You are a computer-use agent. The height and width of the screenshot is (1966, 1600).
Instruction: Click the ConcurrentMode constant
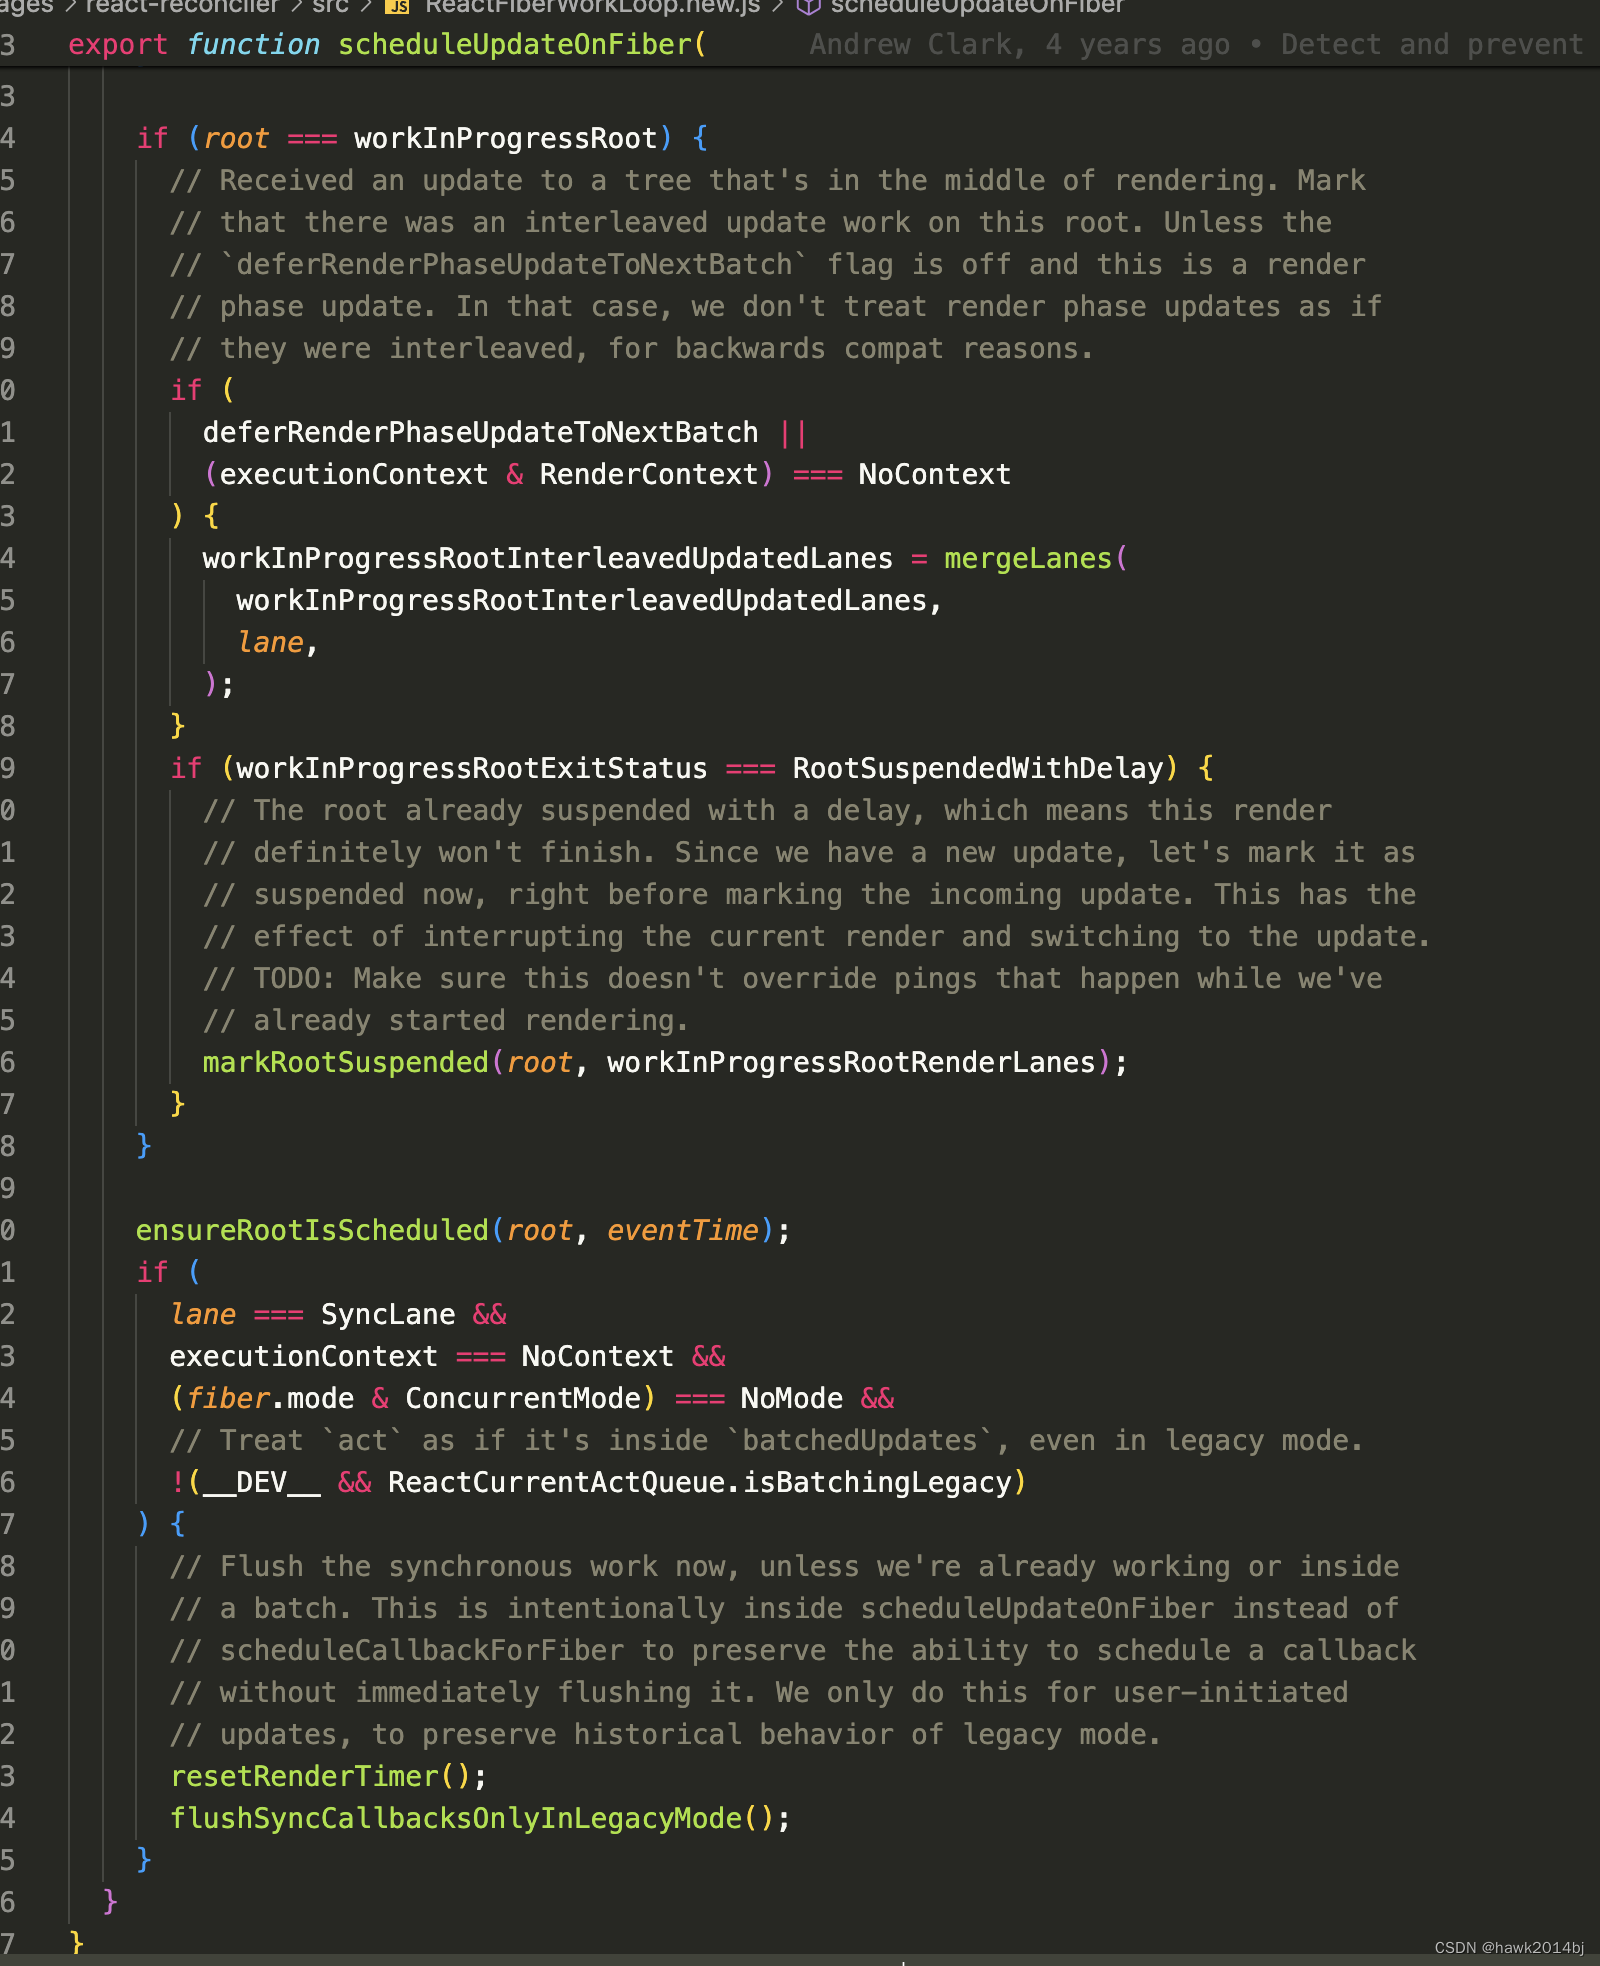tap(523, 1398)
